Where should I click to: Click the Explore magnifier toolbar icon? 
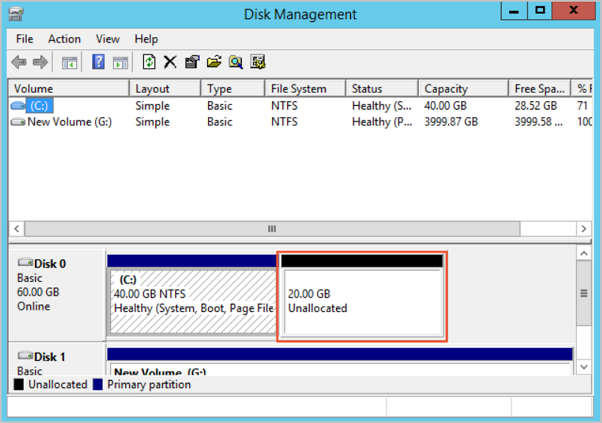coord(236,62)
